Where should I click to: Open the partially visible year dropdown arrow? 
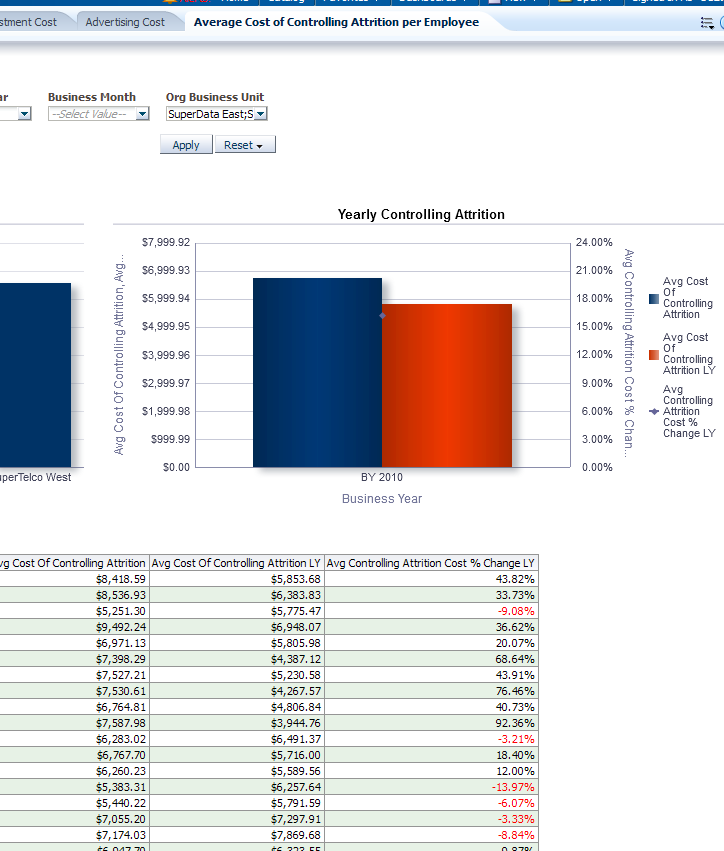[x=24, y=114]
